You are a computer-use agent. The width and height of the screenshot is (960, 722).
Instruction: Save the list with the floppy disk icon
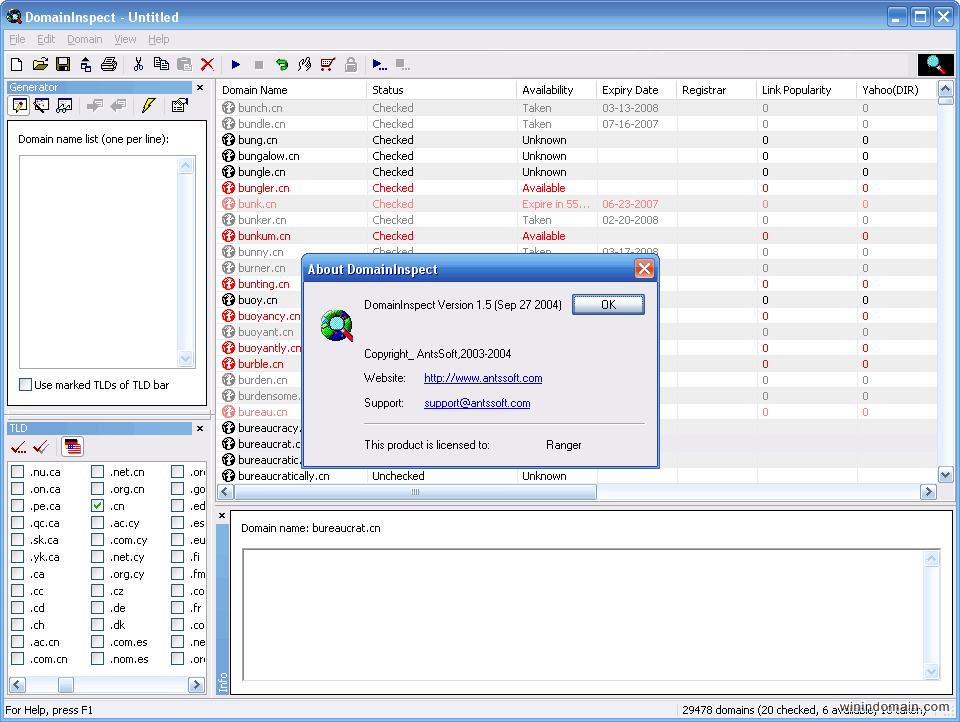pyautogui.click(x=62, y=64)
